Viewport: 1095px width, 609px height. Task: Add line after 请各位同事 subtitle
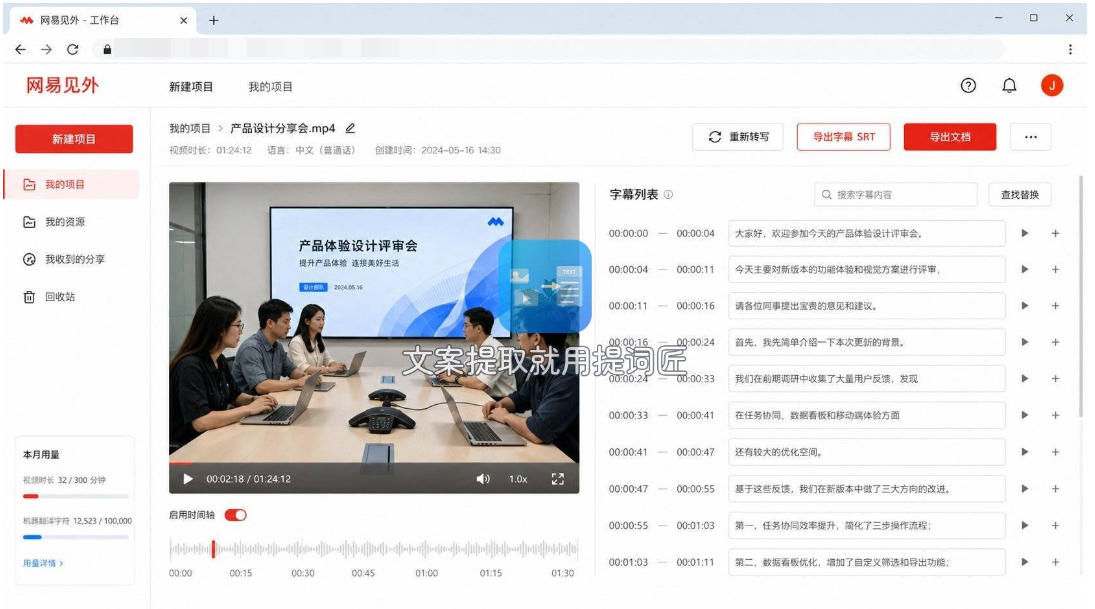coord(1055,306)
